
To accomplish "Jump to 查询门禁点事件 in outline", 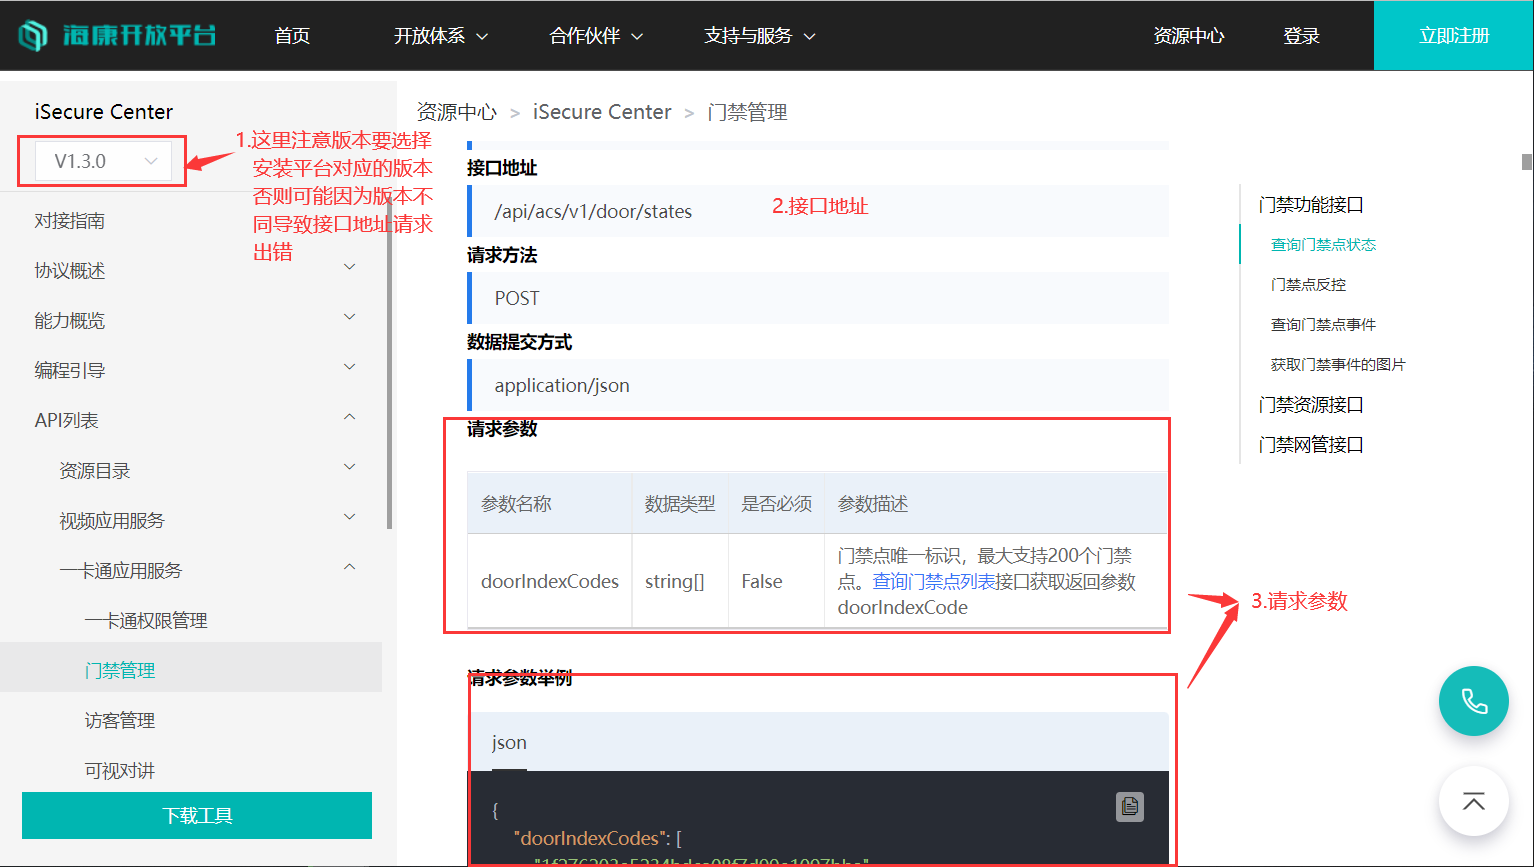I will [1323, 325].
